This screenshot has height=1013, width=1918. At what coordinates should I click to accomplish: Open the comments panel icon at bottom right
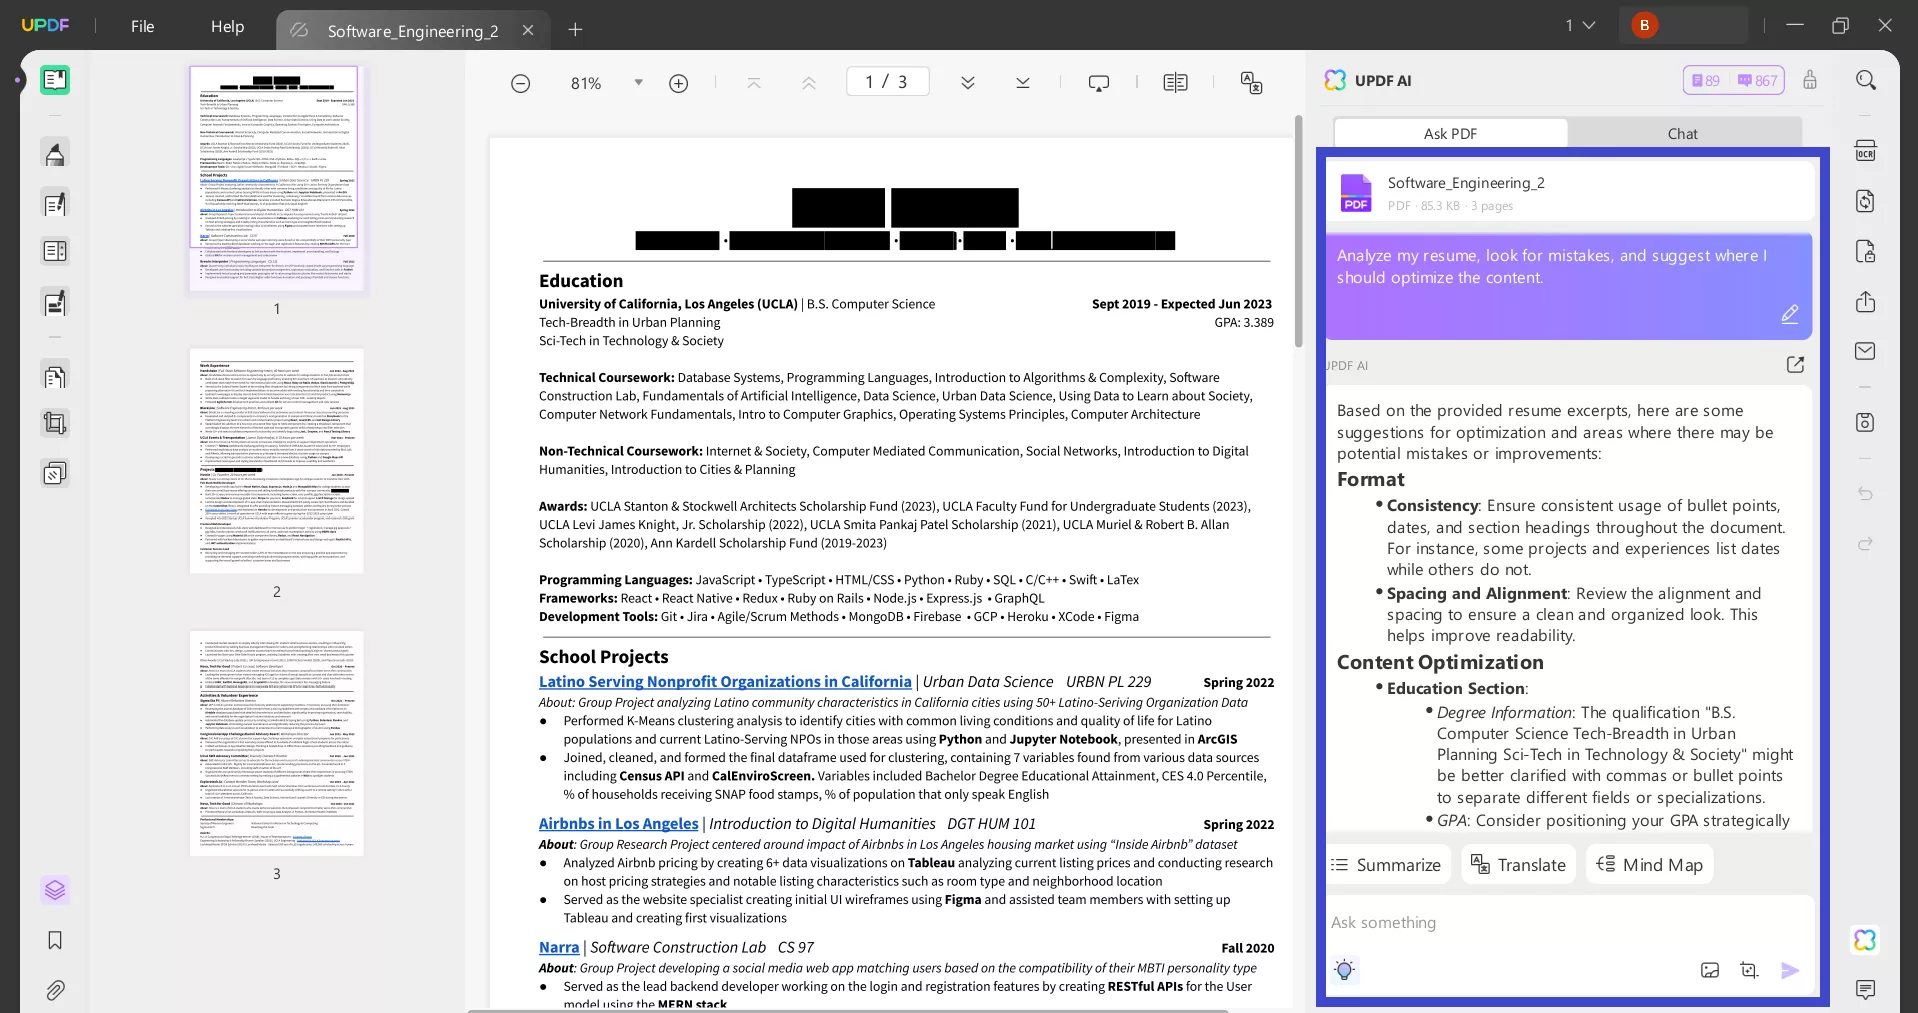(x=1865, y=989)
